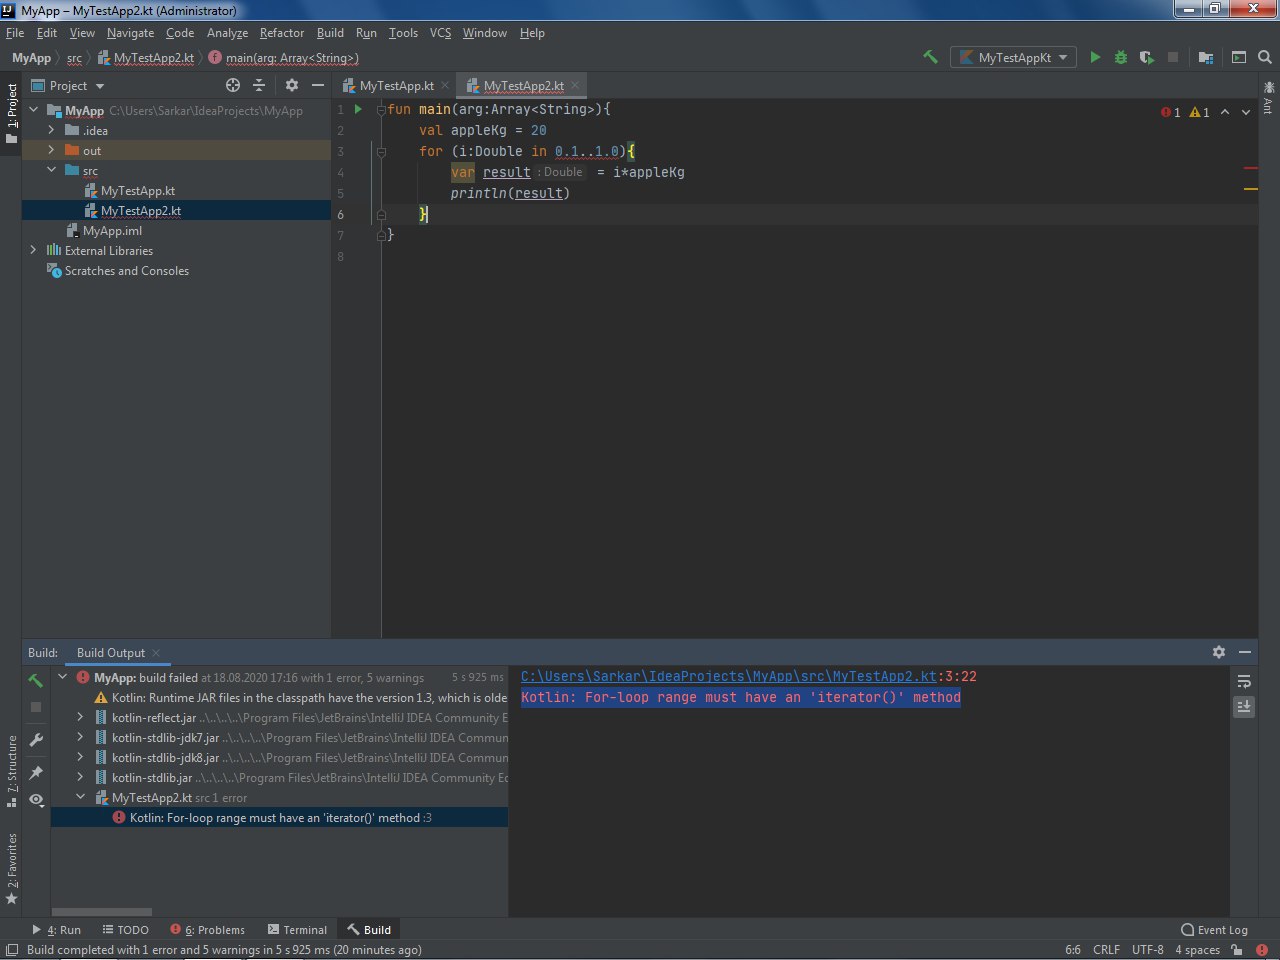The width and height of the screenshot is (1280, 960).
Task: Toggle the read-only lock icon in the status bar
Action: click(x=1237, y=949)
